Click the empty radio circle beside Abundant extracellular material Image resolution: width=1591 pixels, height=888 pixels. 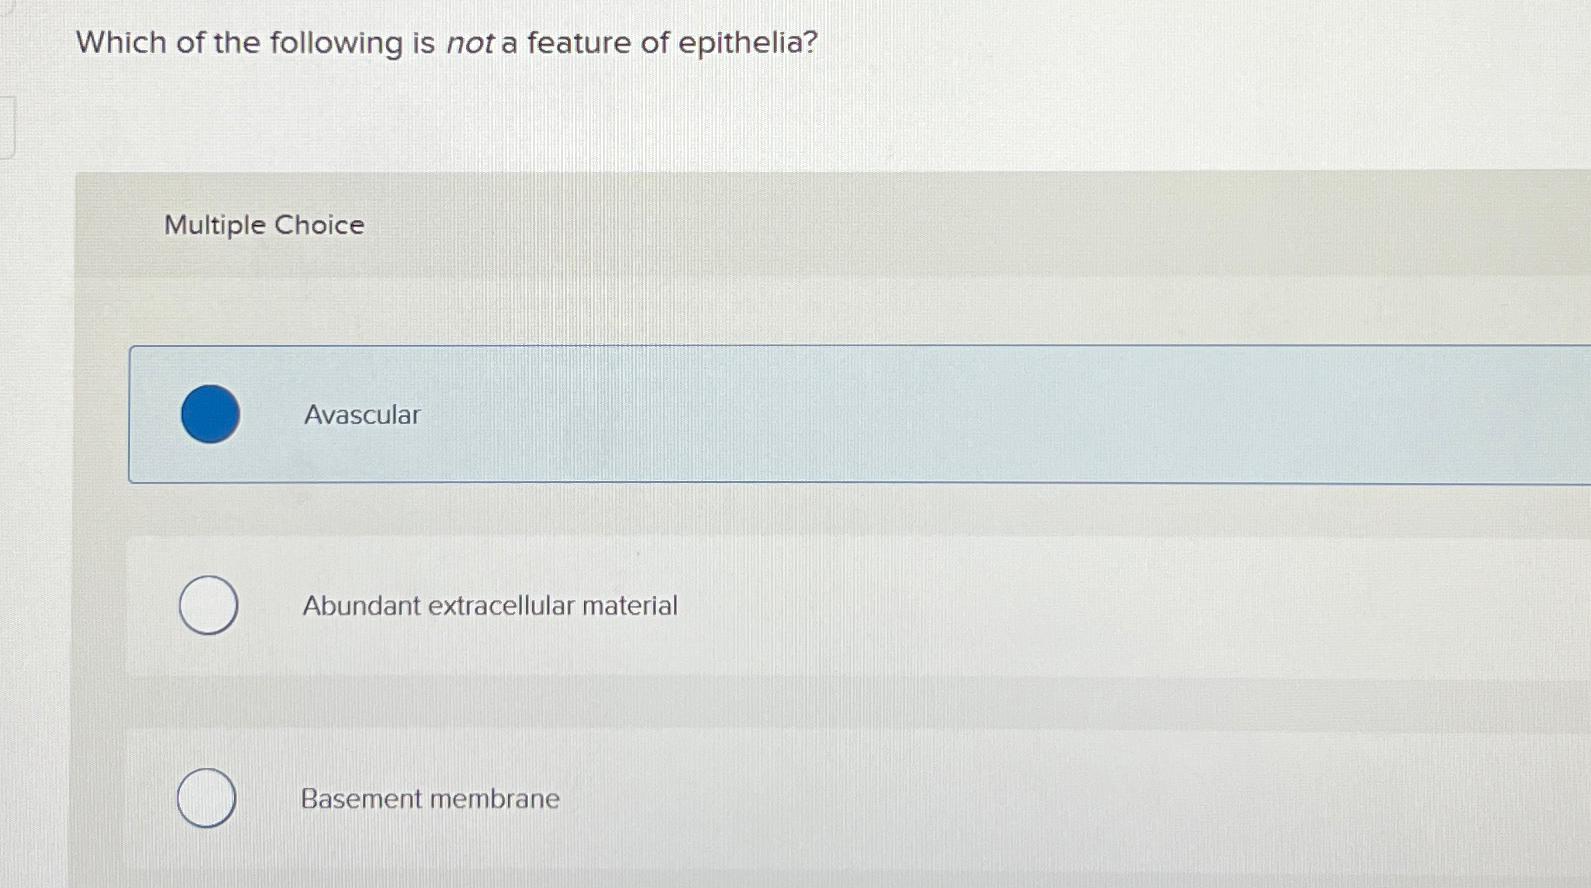(206, 605)
